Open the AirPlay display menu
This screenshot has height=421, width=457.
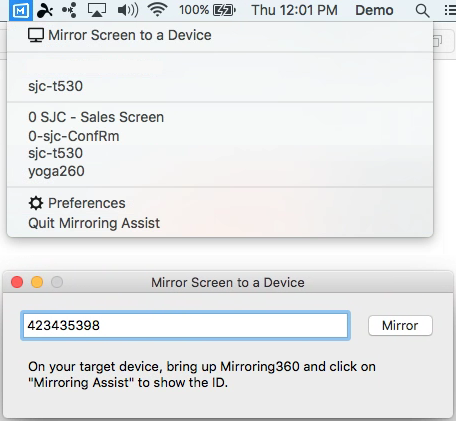pos(97,10)
